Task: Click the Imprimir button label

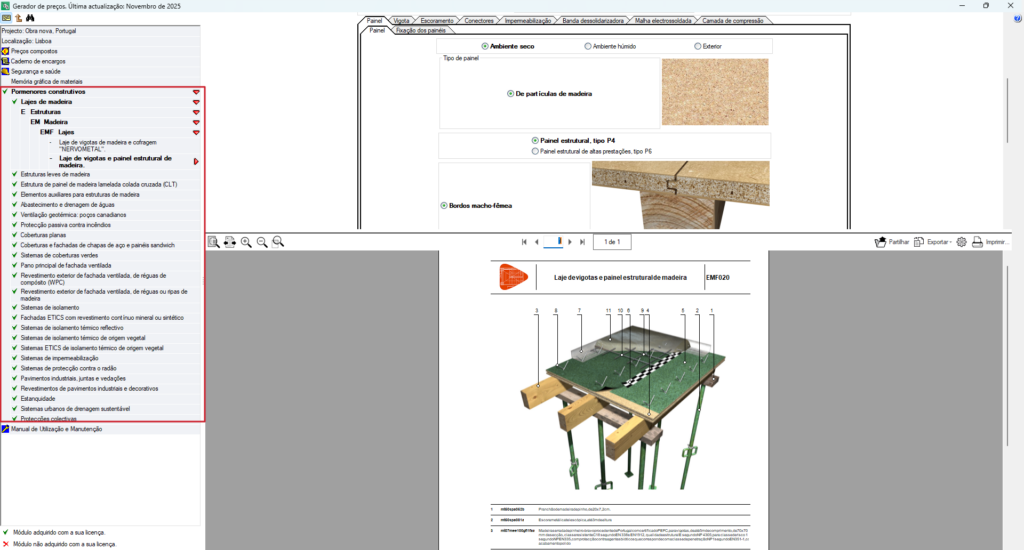Action: click(x=997, y=242)
